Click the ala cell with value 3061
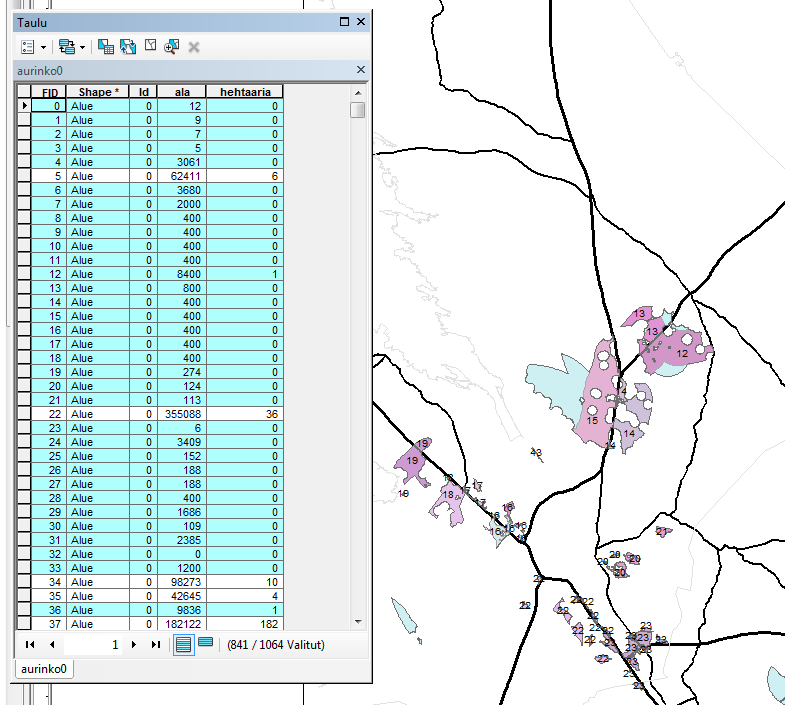 [182, 162]
